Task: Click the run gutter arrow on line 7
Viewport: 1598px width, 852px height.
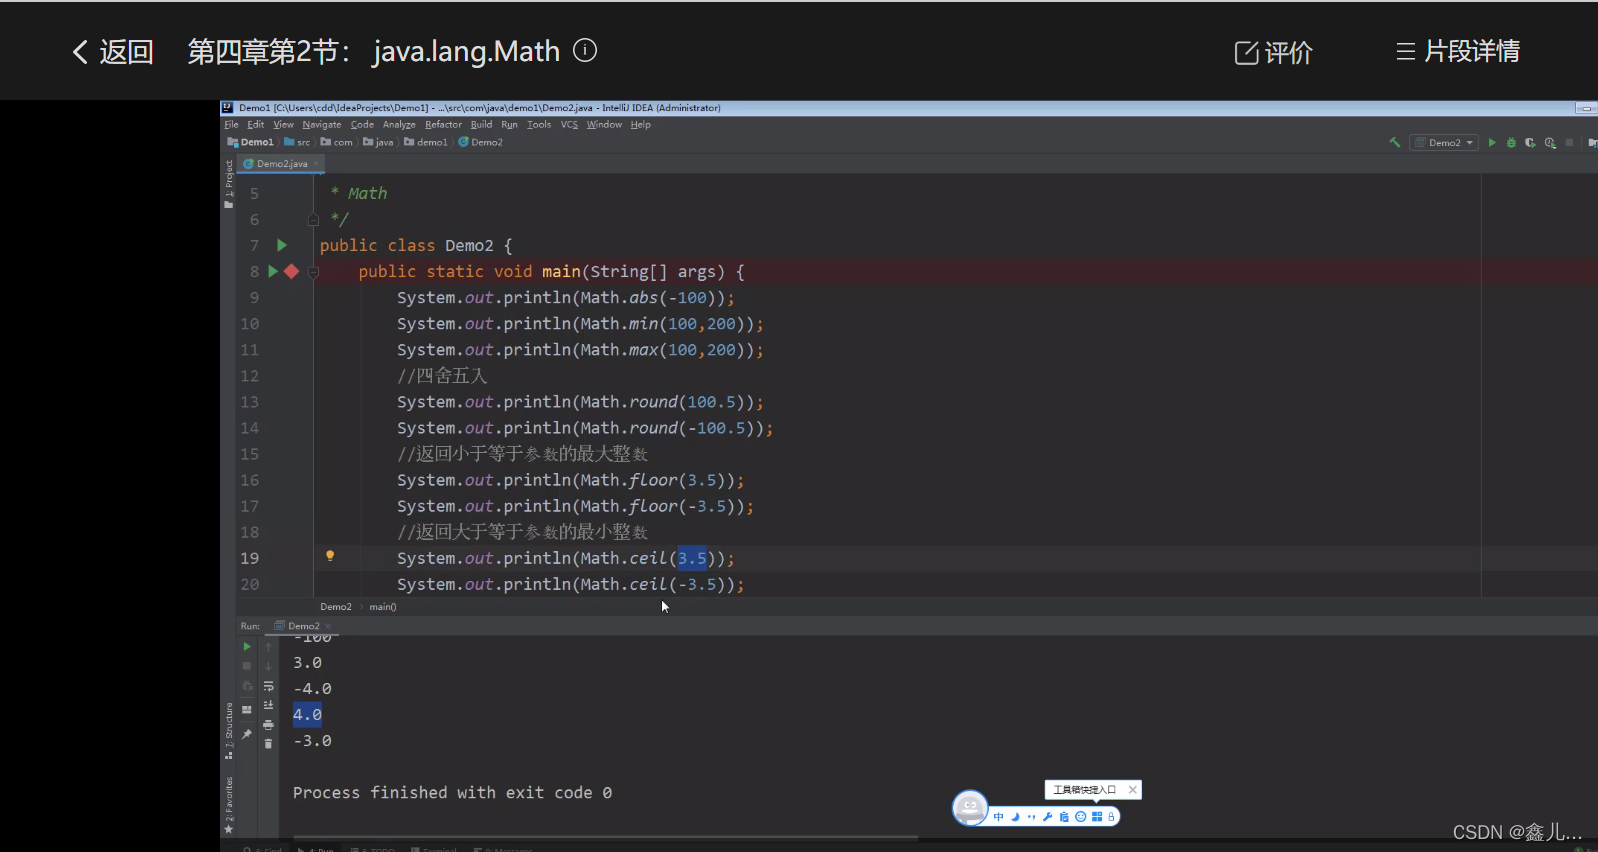Action: (x=282, y=245)
